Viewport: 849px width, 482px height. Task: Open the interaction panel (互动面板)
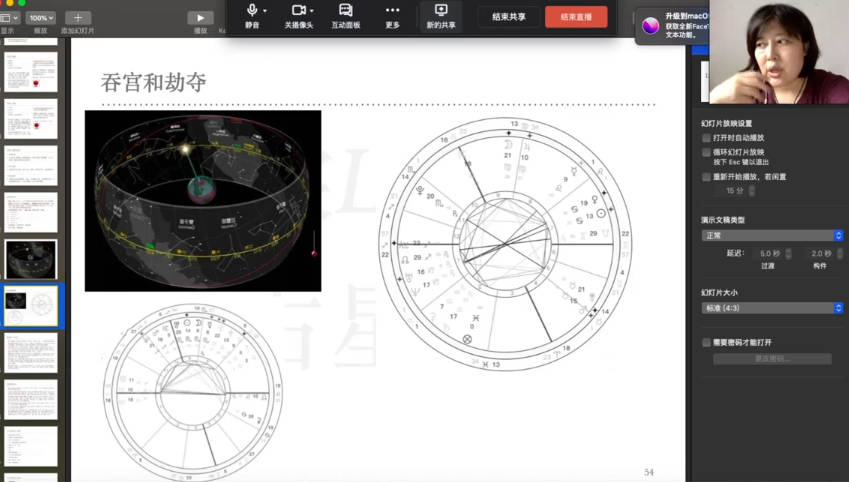(346, 11)
